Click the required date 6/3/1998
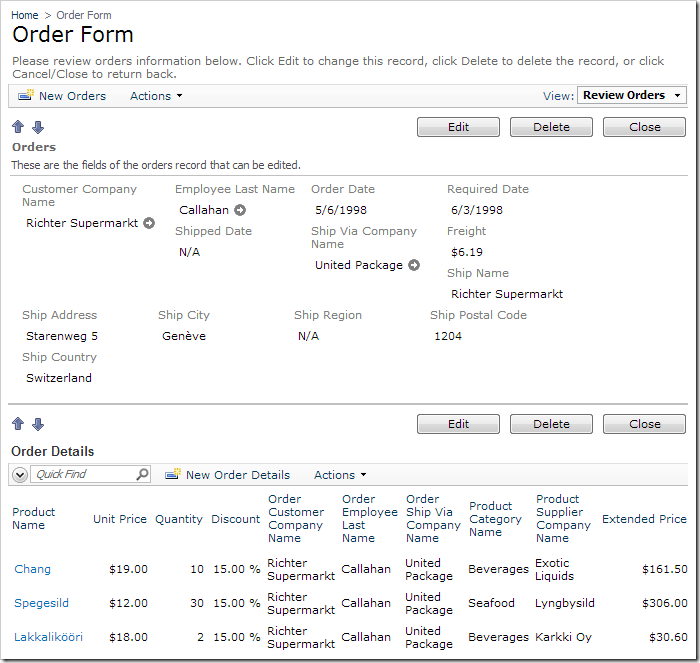Viewport: 700px width, 663px height. 477,210
